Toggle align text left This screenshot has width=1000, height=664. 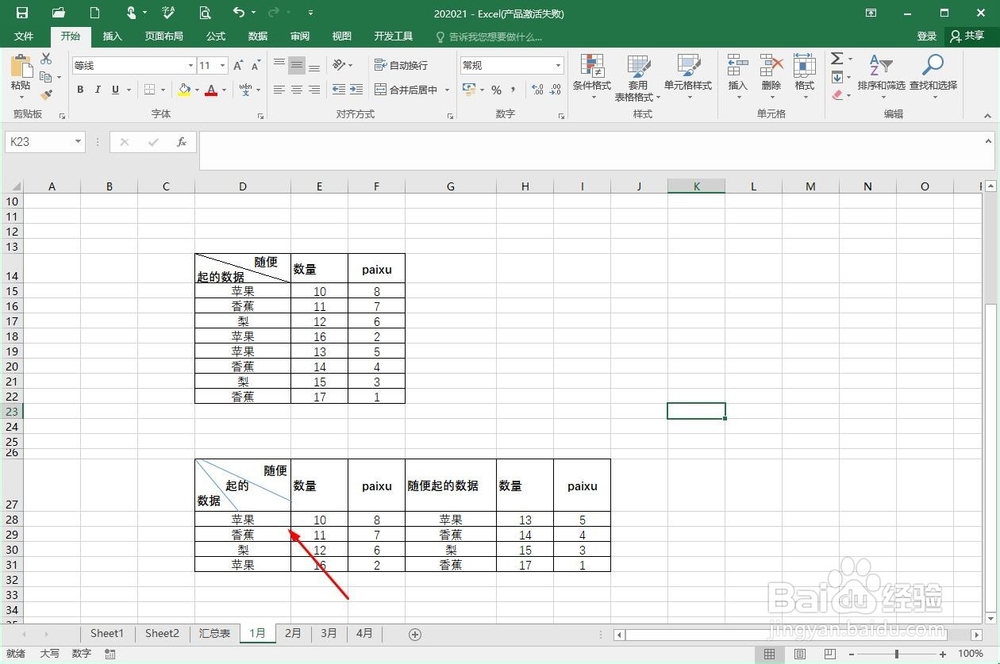coord(279,89)
